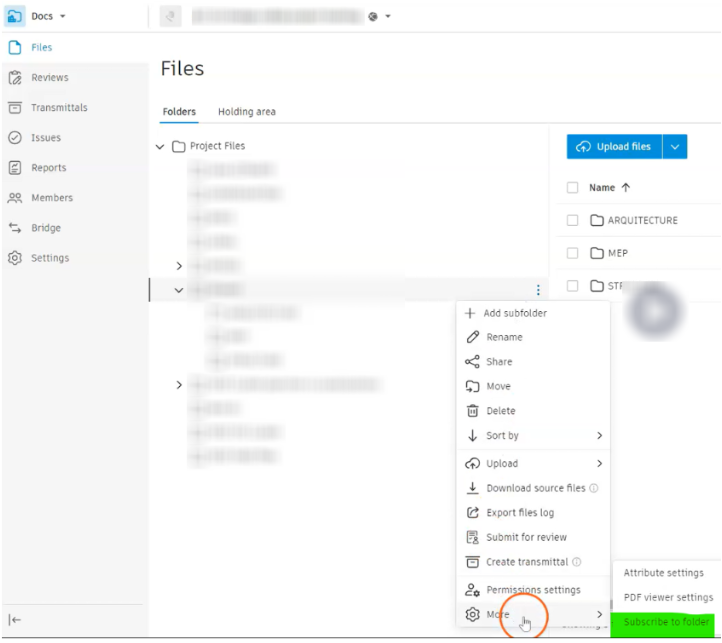Image resolution: width=722 pixels, height=643 pixels.
Task: Open Reviews from the sidebar
Action: (50, 77)
